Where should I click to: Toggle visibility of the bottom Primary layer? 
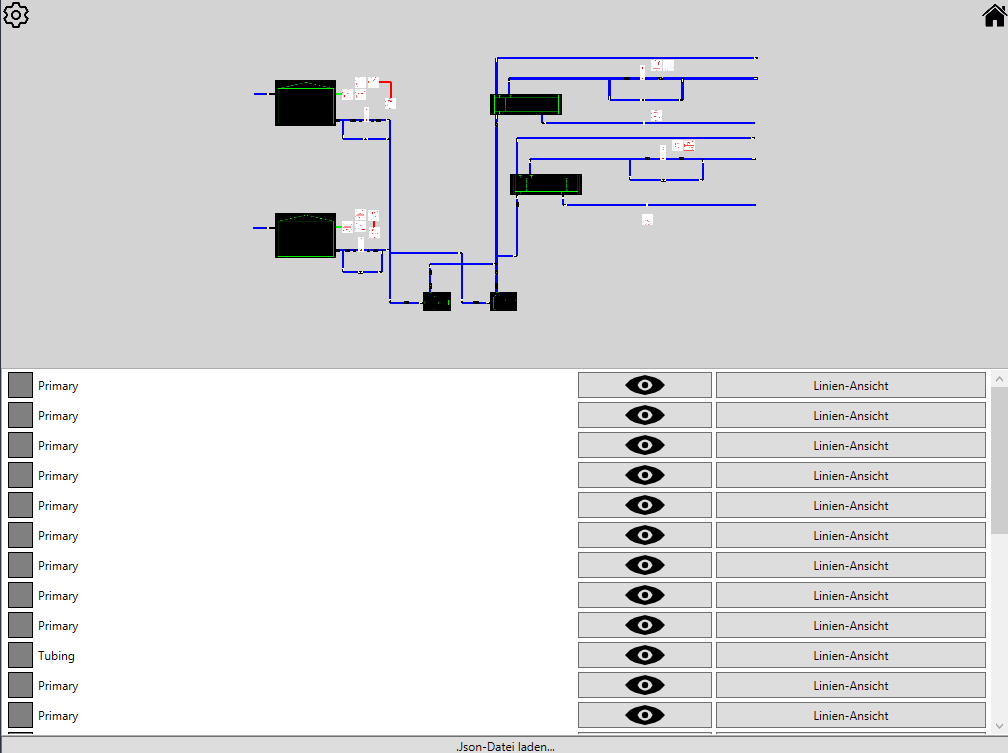coord(644,715)
